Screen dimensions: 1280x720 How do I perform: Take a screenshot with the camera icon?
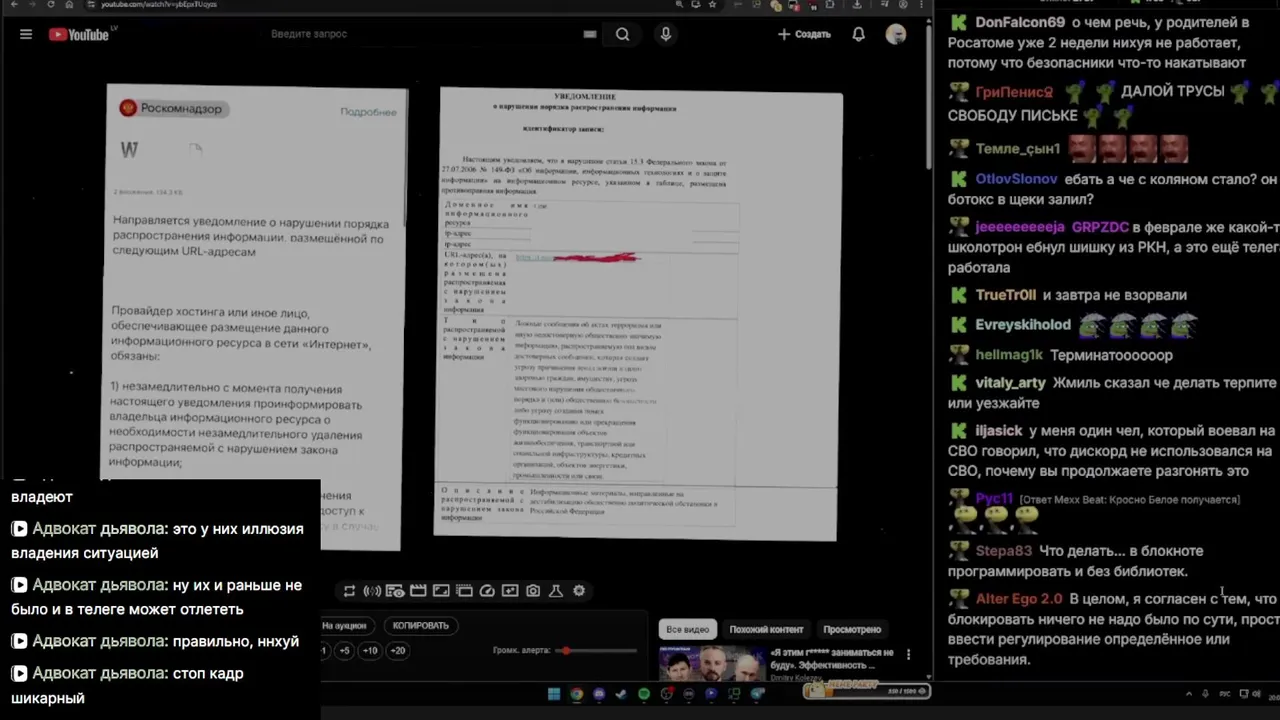pyautogui.click(x=533, y=591)
